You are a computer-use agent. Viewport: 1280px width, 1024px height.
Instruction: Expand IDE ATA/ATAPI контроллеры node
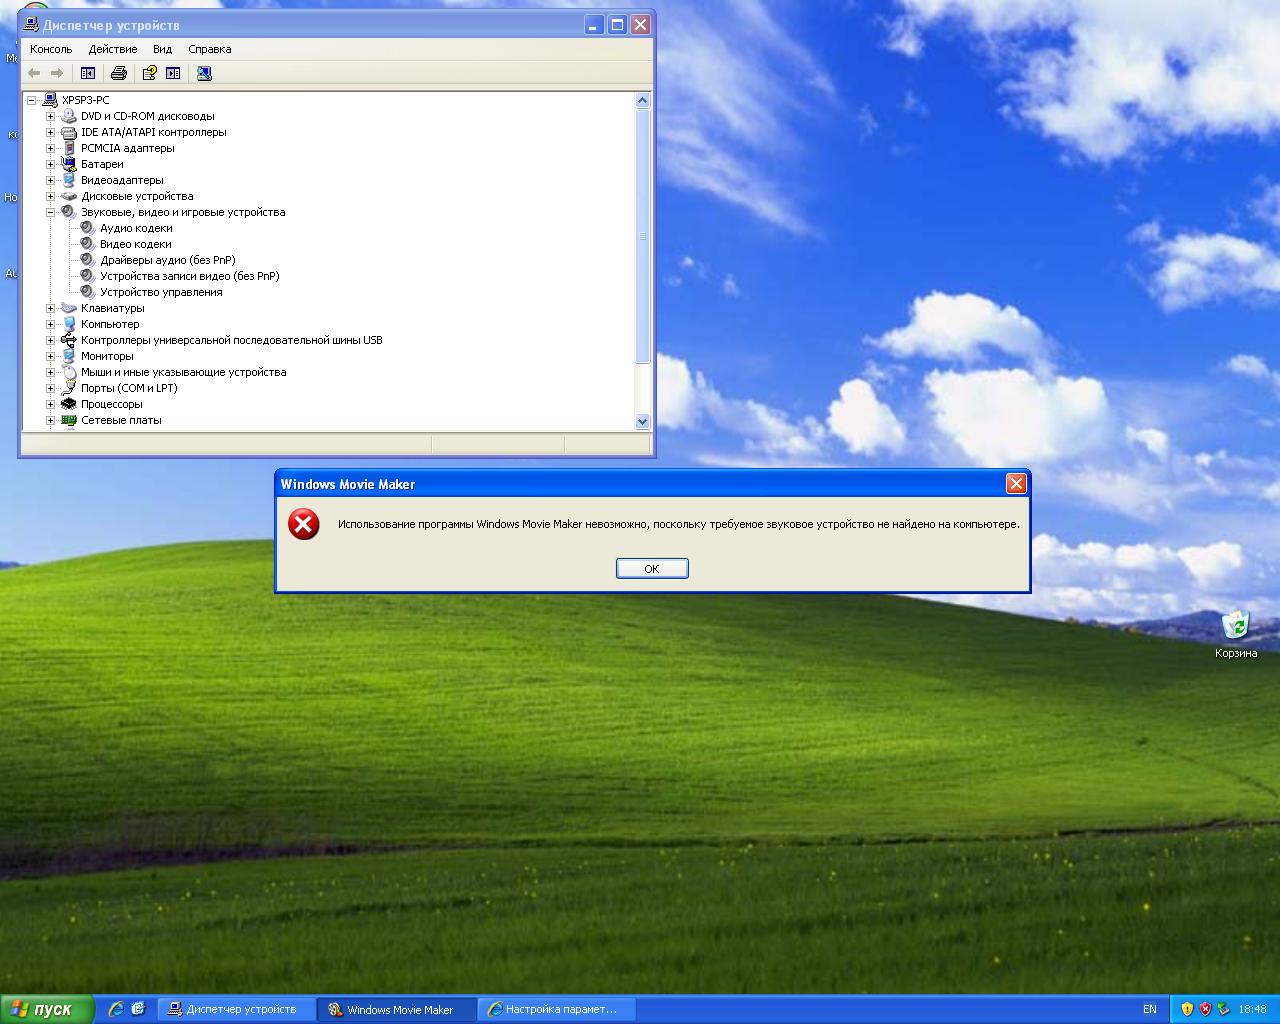[x=50, y=132]
